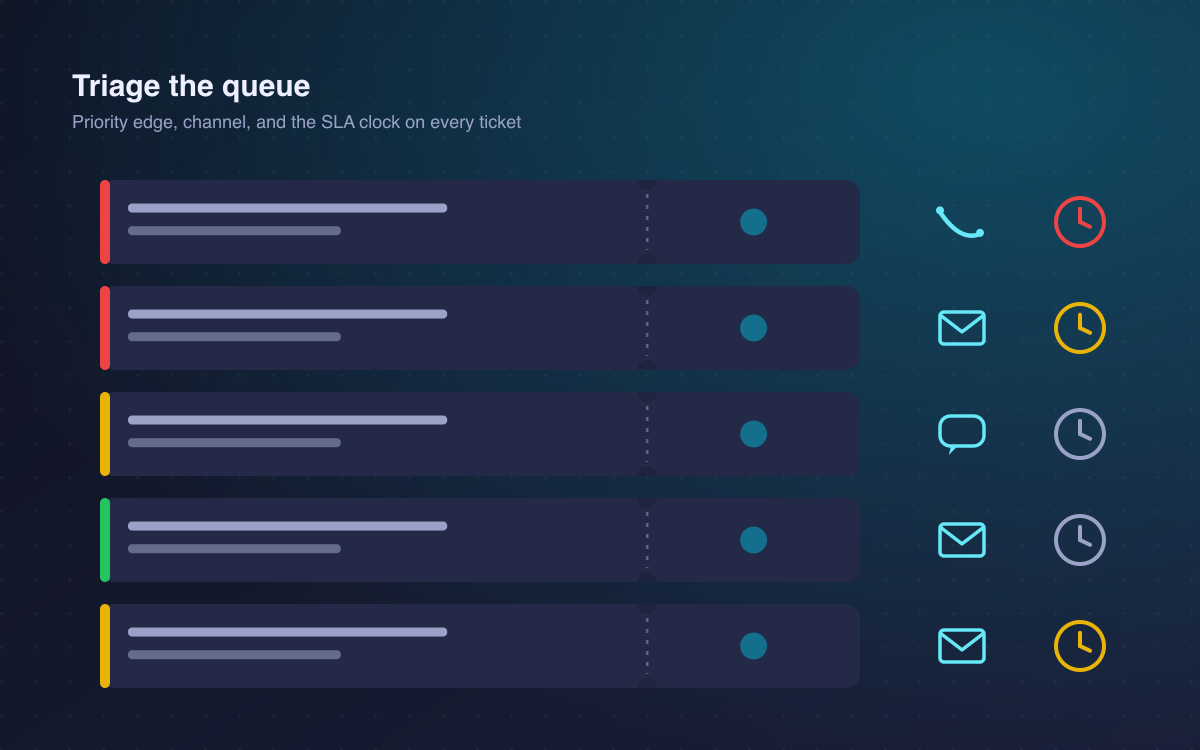Open the first red-priority ticket card
The width and height of the screenshot is (1200, 750).
click(x=480, y=222)
